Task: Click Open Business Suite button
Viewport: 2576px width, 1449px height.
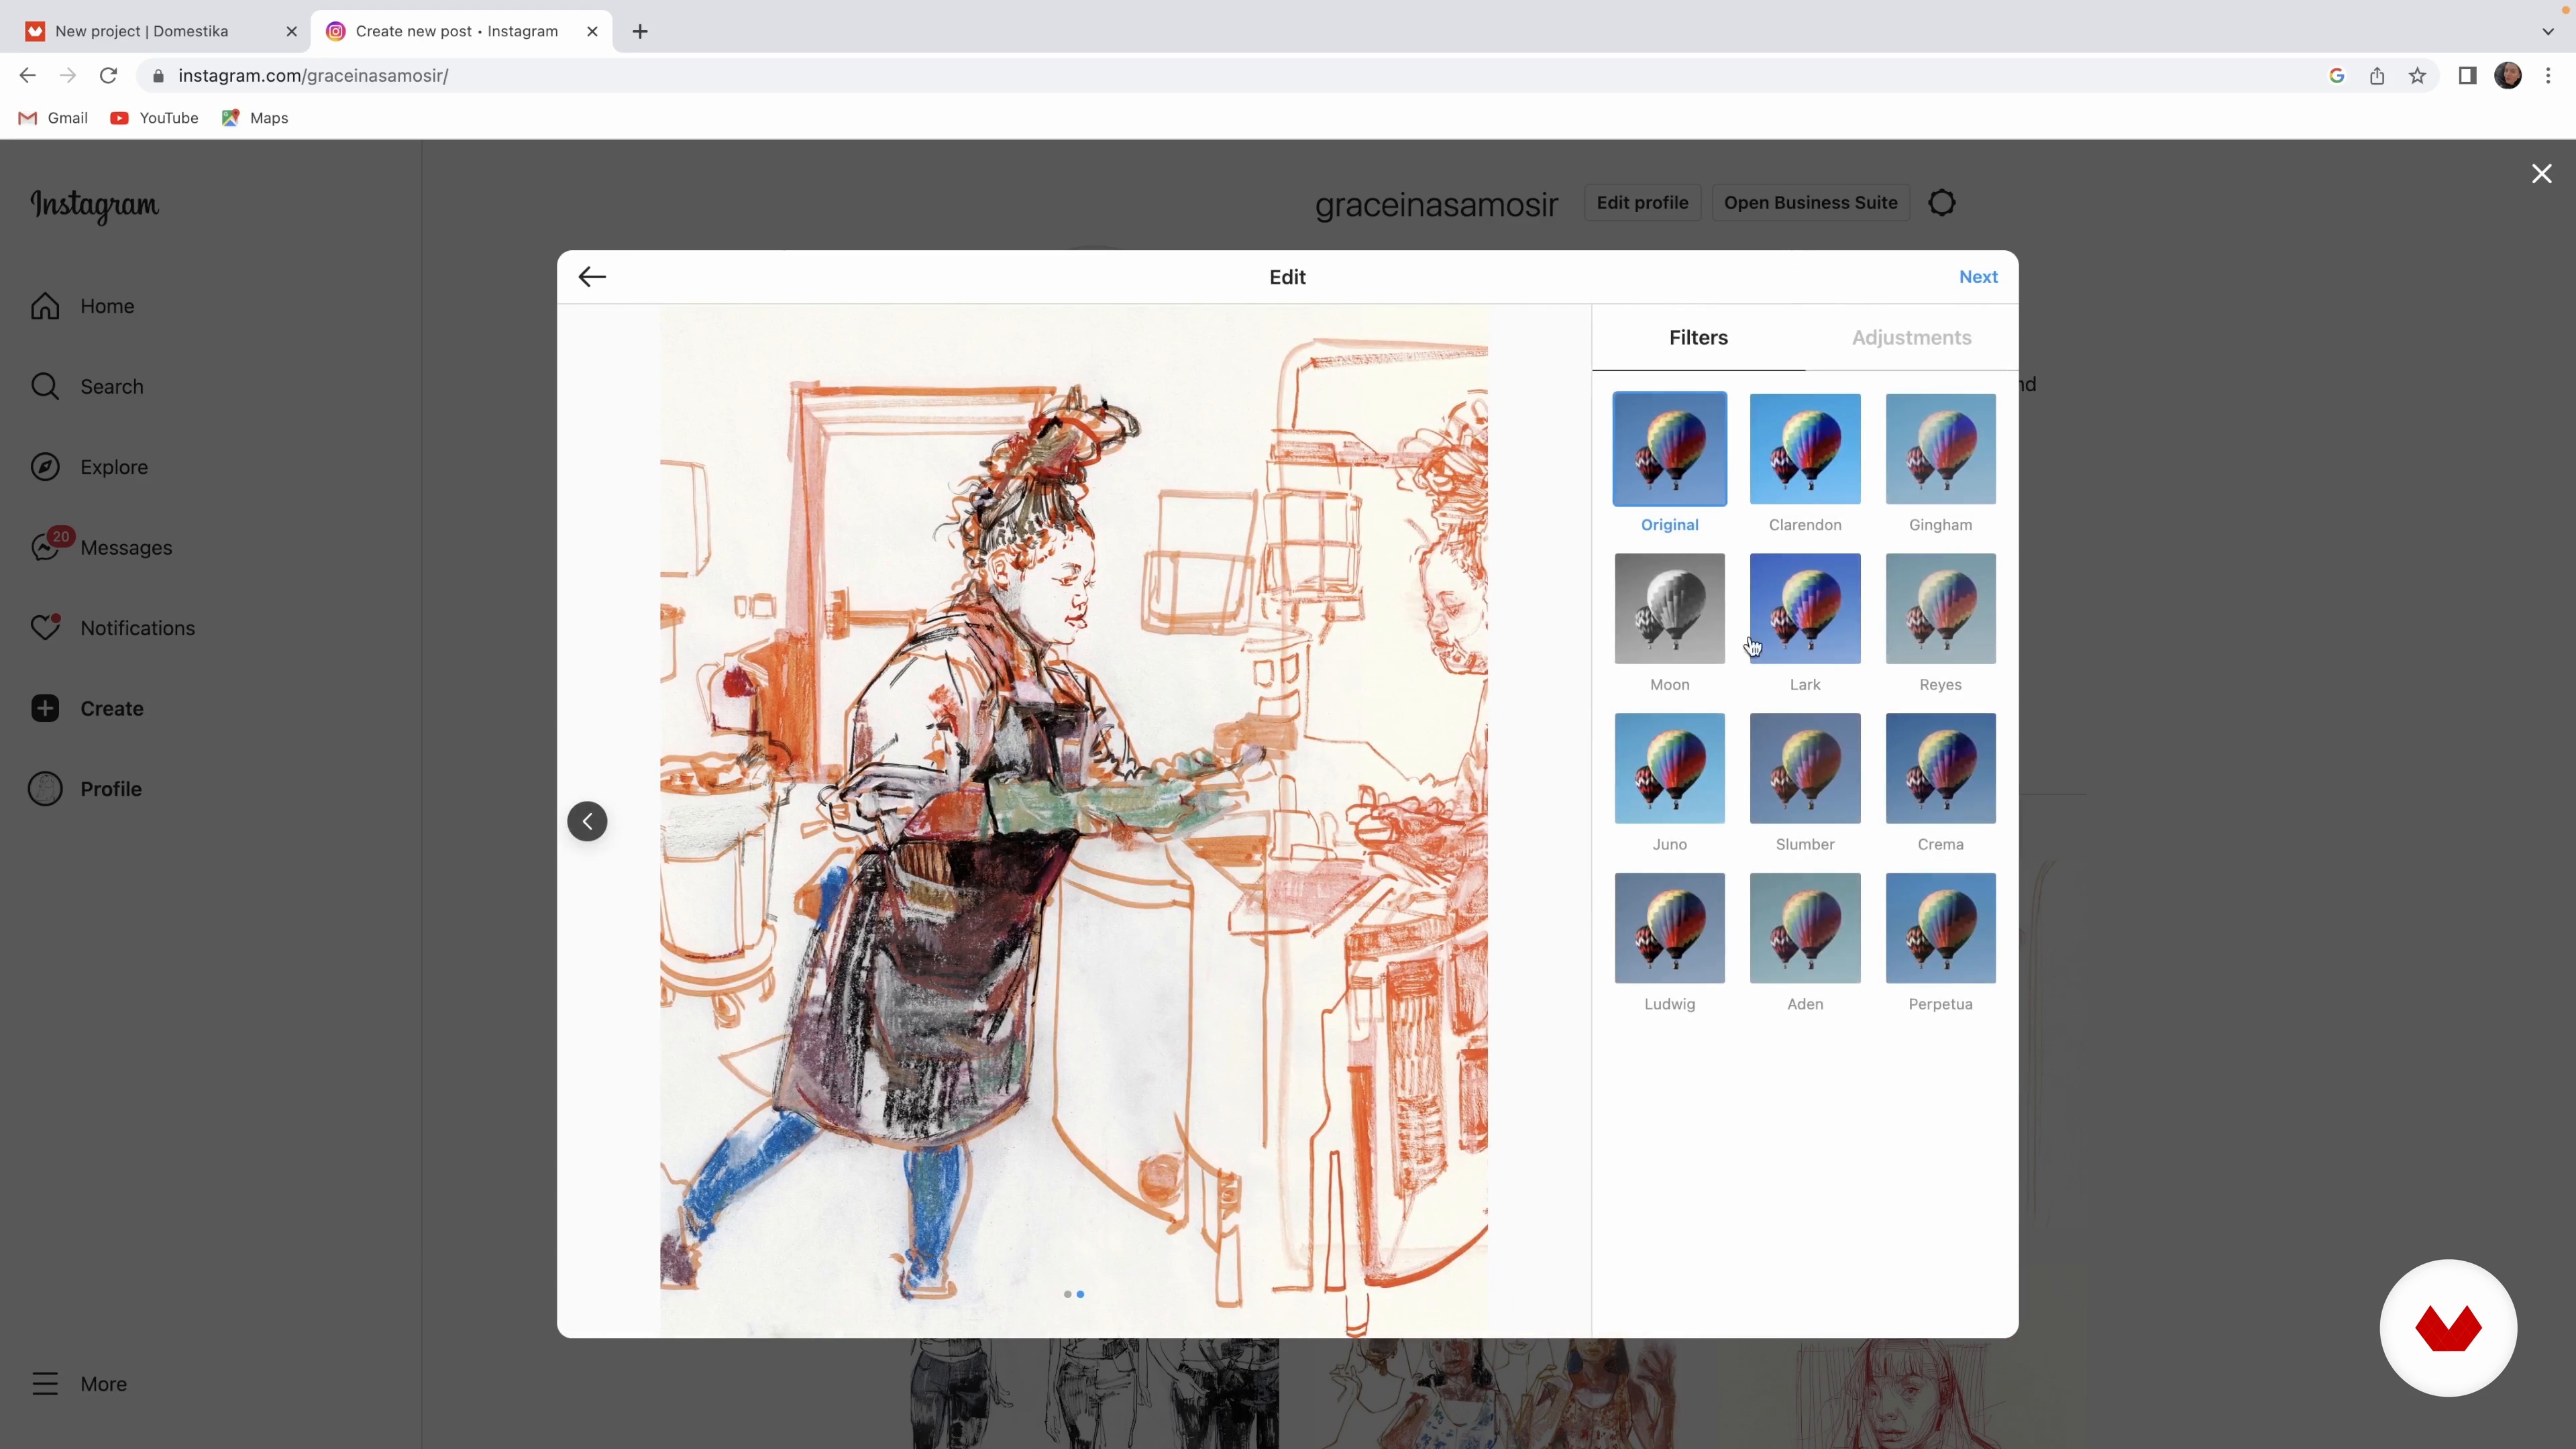Action: [x=1810, y=203]
